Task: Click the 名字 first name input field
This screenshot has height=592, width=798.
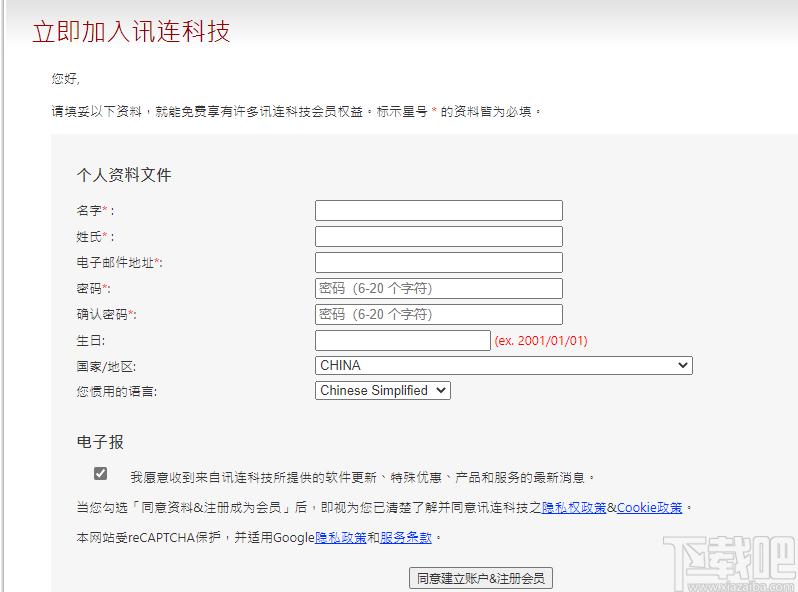Action: [439, 210]
